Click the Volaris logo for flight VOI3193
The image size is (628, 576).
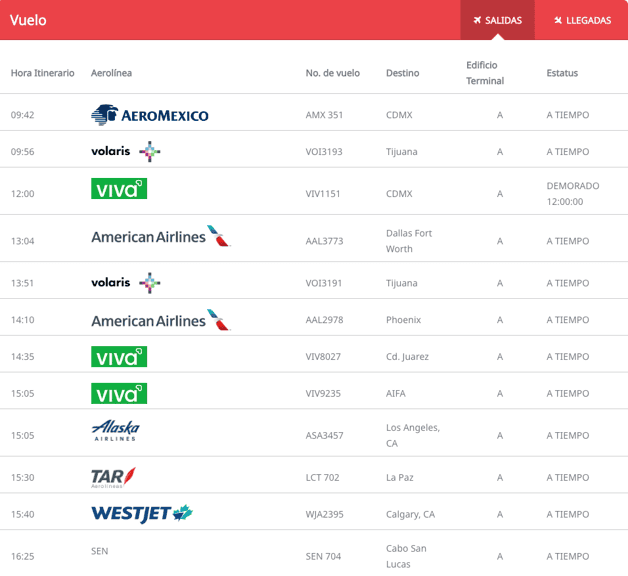point(126,152)
